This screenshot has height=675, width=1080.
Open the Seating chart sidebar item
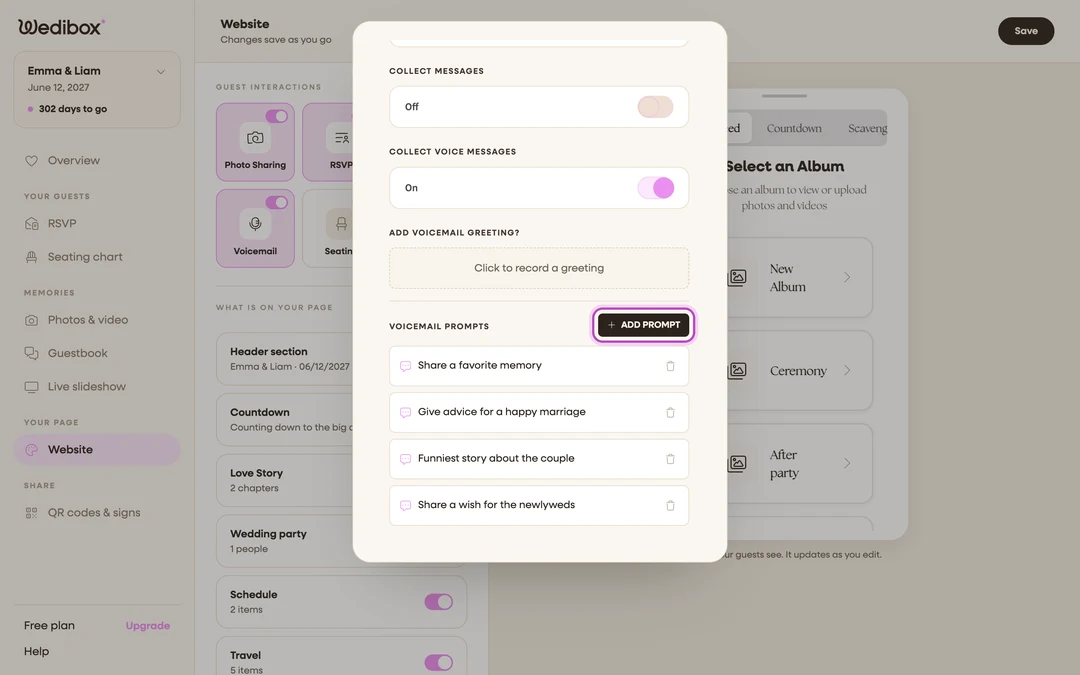click(x=85, y=257)
